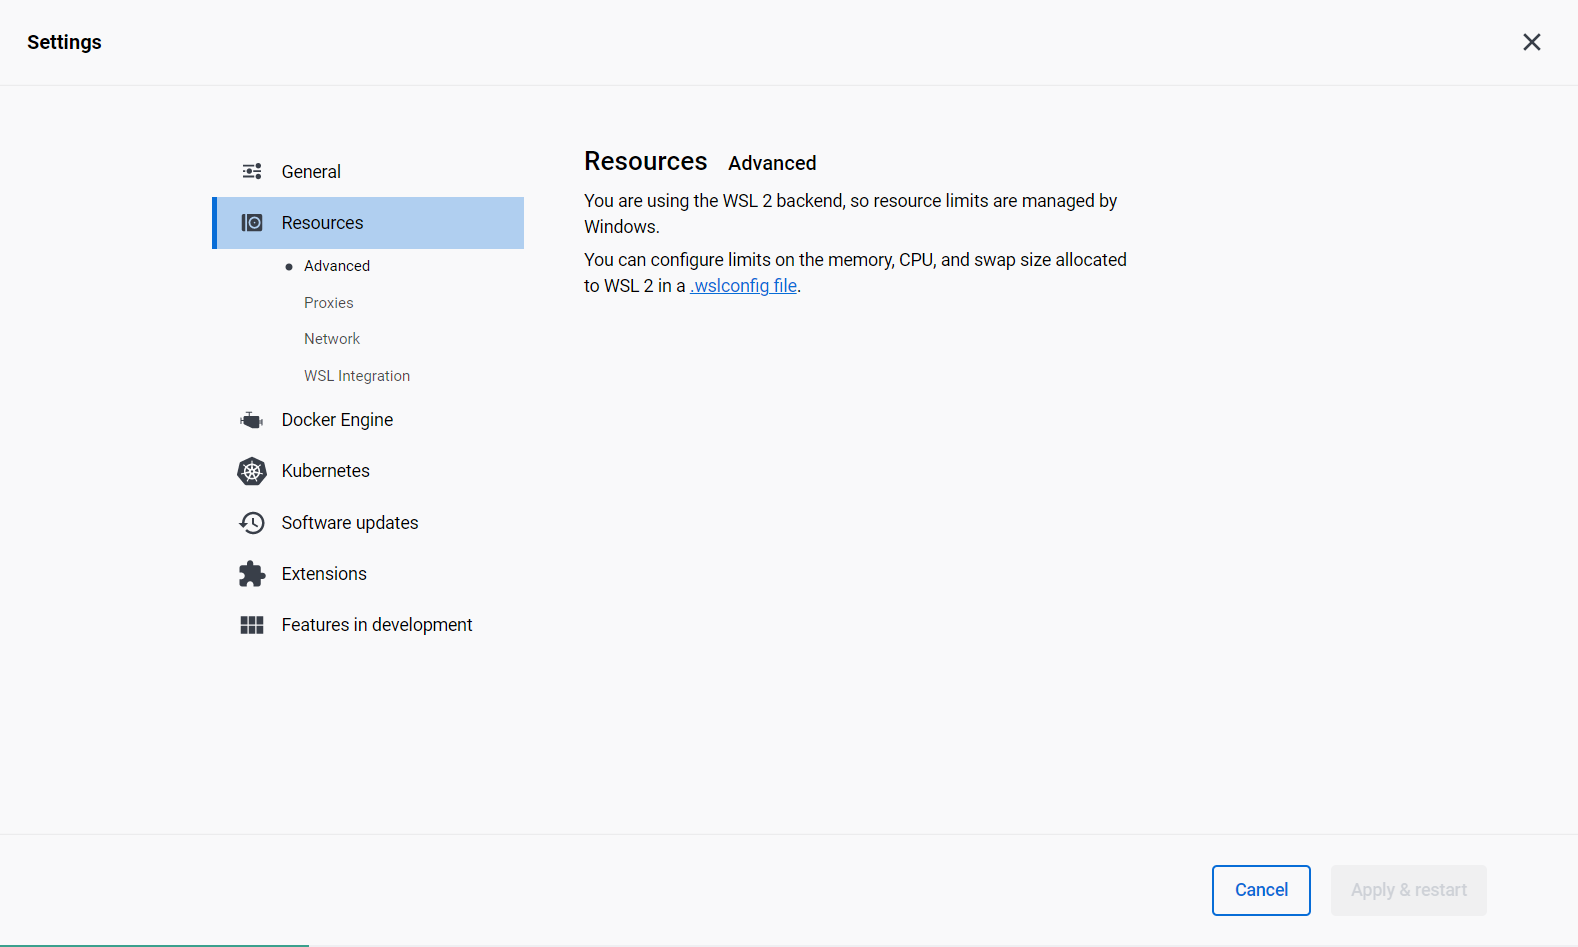Select the Advanced sub-item under Resources
The height and width of the screenshot is (947, 1578).
coord(337,266)
